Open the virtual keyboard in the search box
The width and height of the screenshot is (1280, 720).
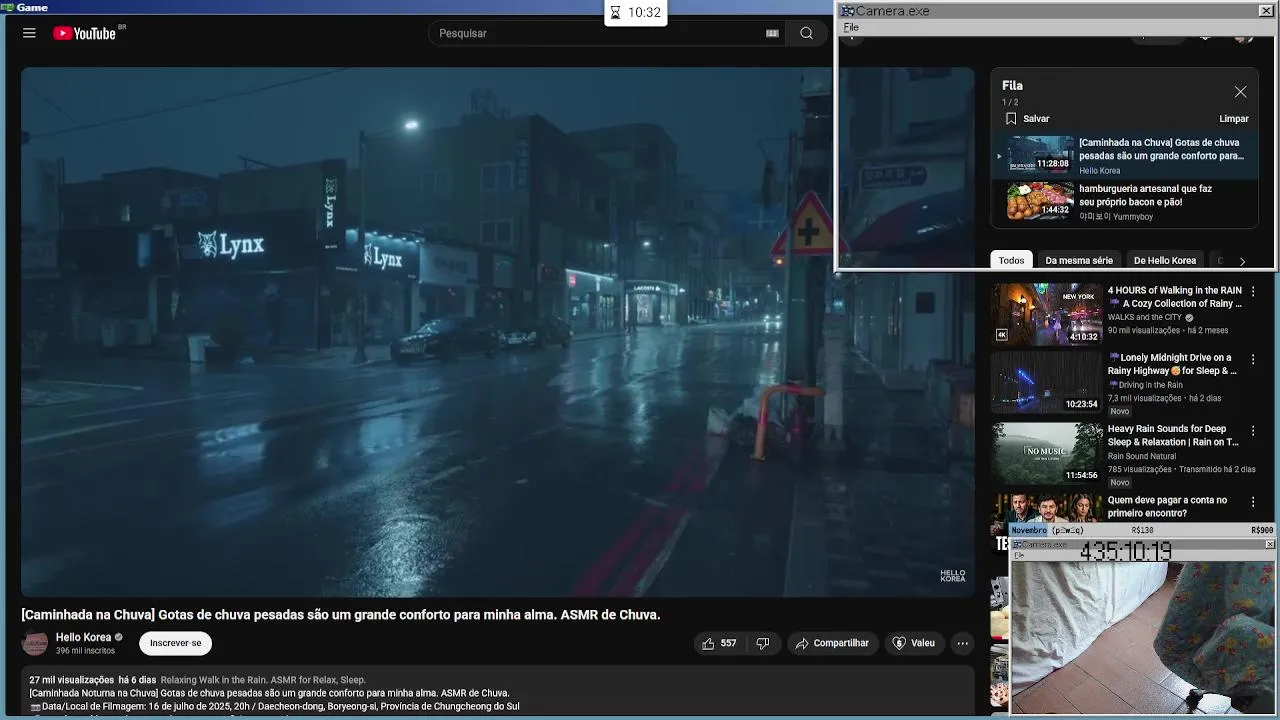[772, 33]
